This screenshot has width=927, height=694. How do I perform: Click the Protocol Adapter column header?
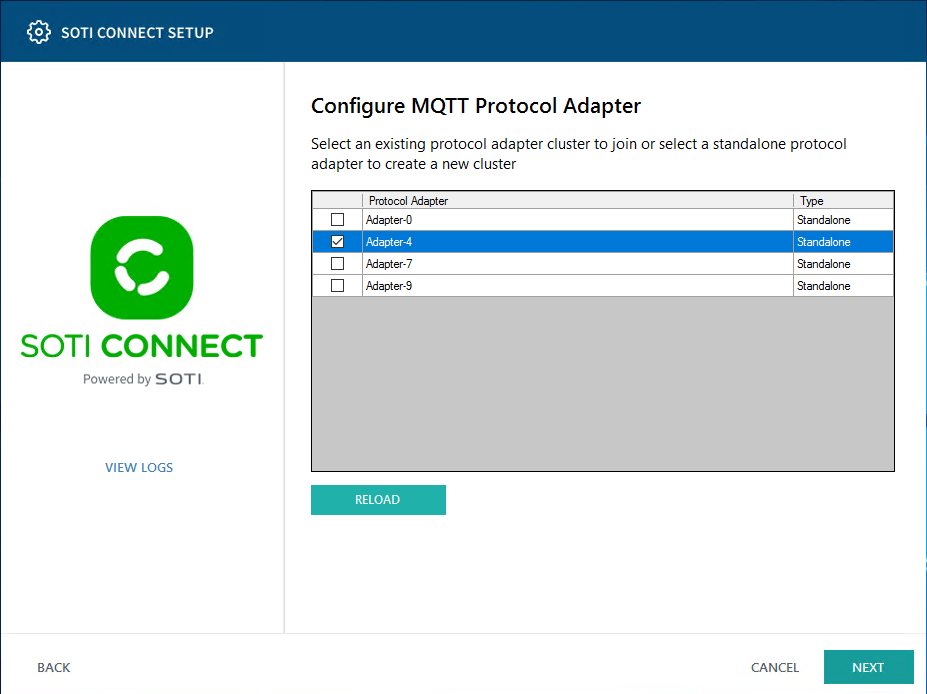[x=578, y=200]
